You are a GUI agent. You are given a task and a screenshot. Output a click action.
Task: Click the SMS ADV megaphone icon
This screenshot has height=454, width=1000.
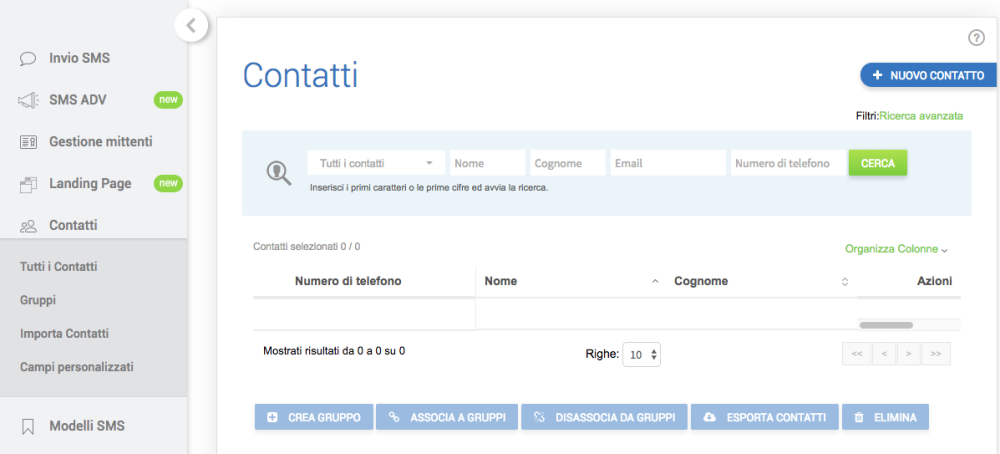(28, 100)
